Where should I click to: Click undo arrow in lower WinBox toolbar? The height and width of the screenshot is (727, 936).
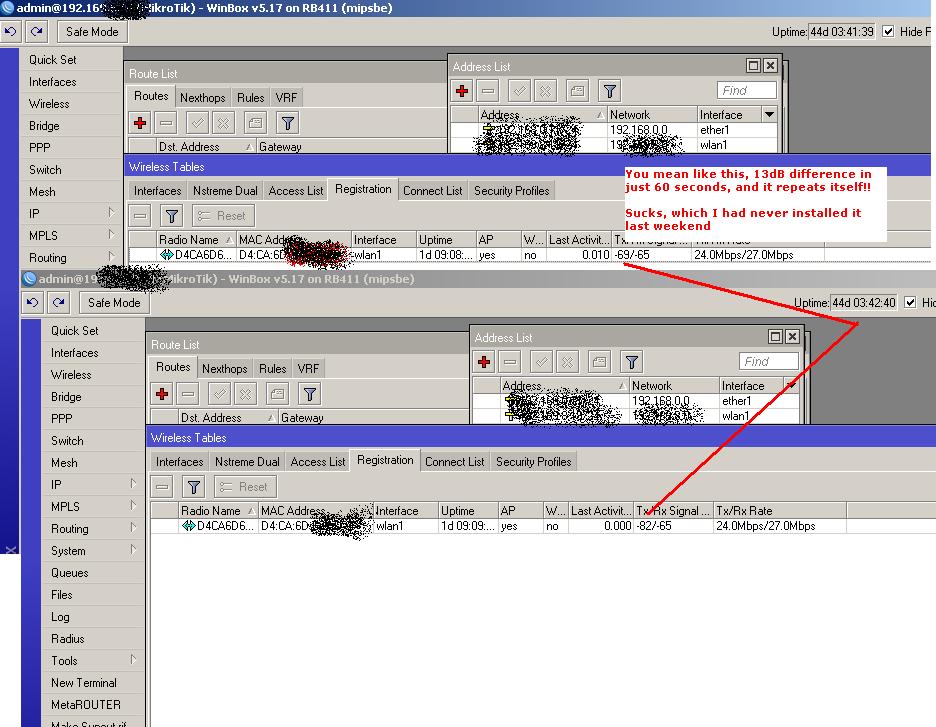point(32,303)
